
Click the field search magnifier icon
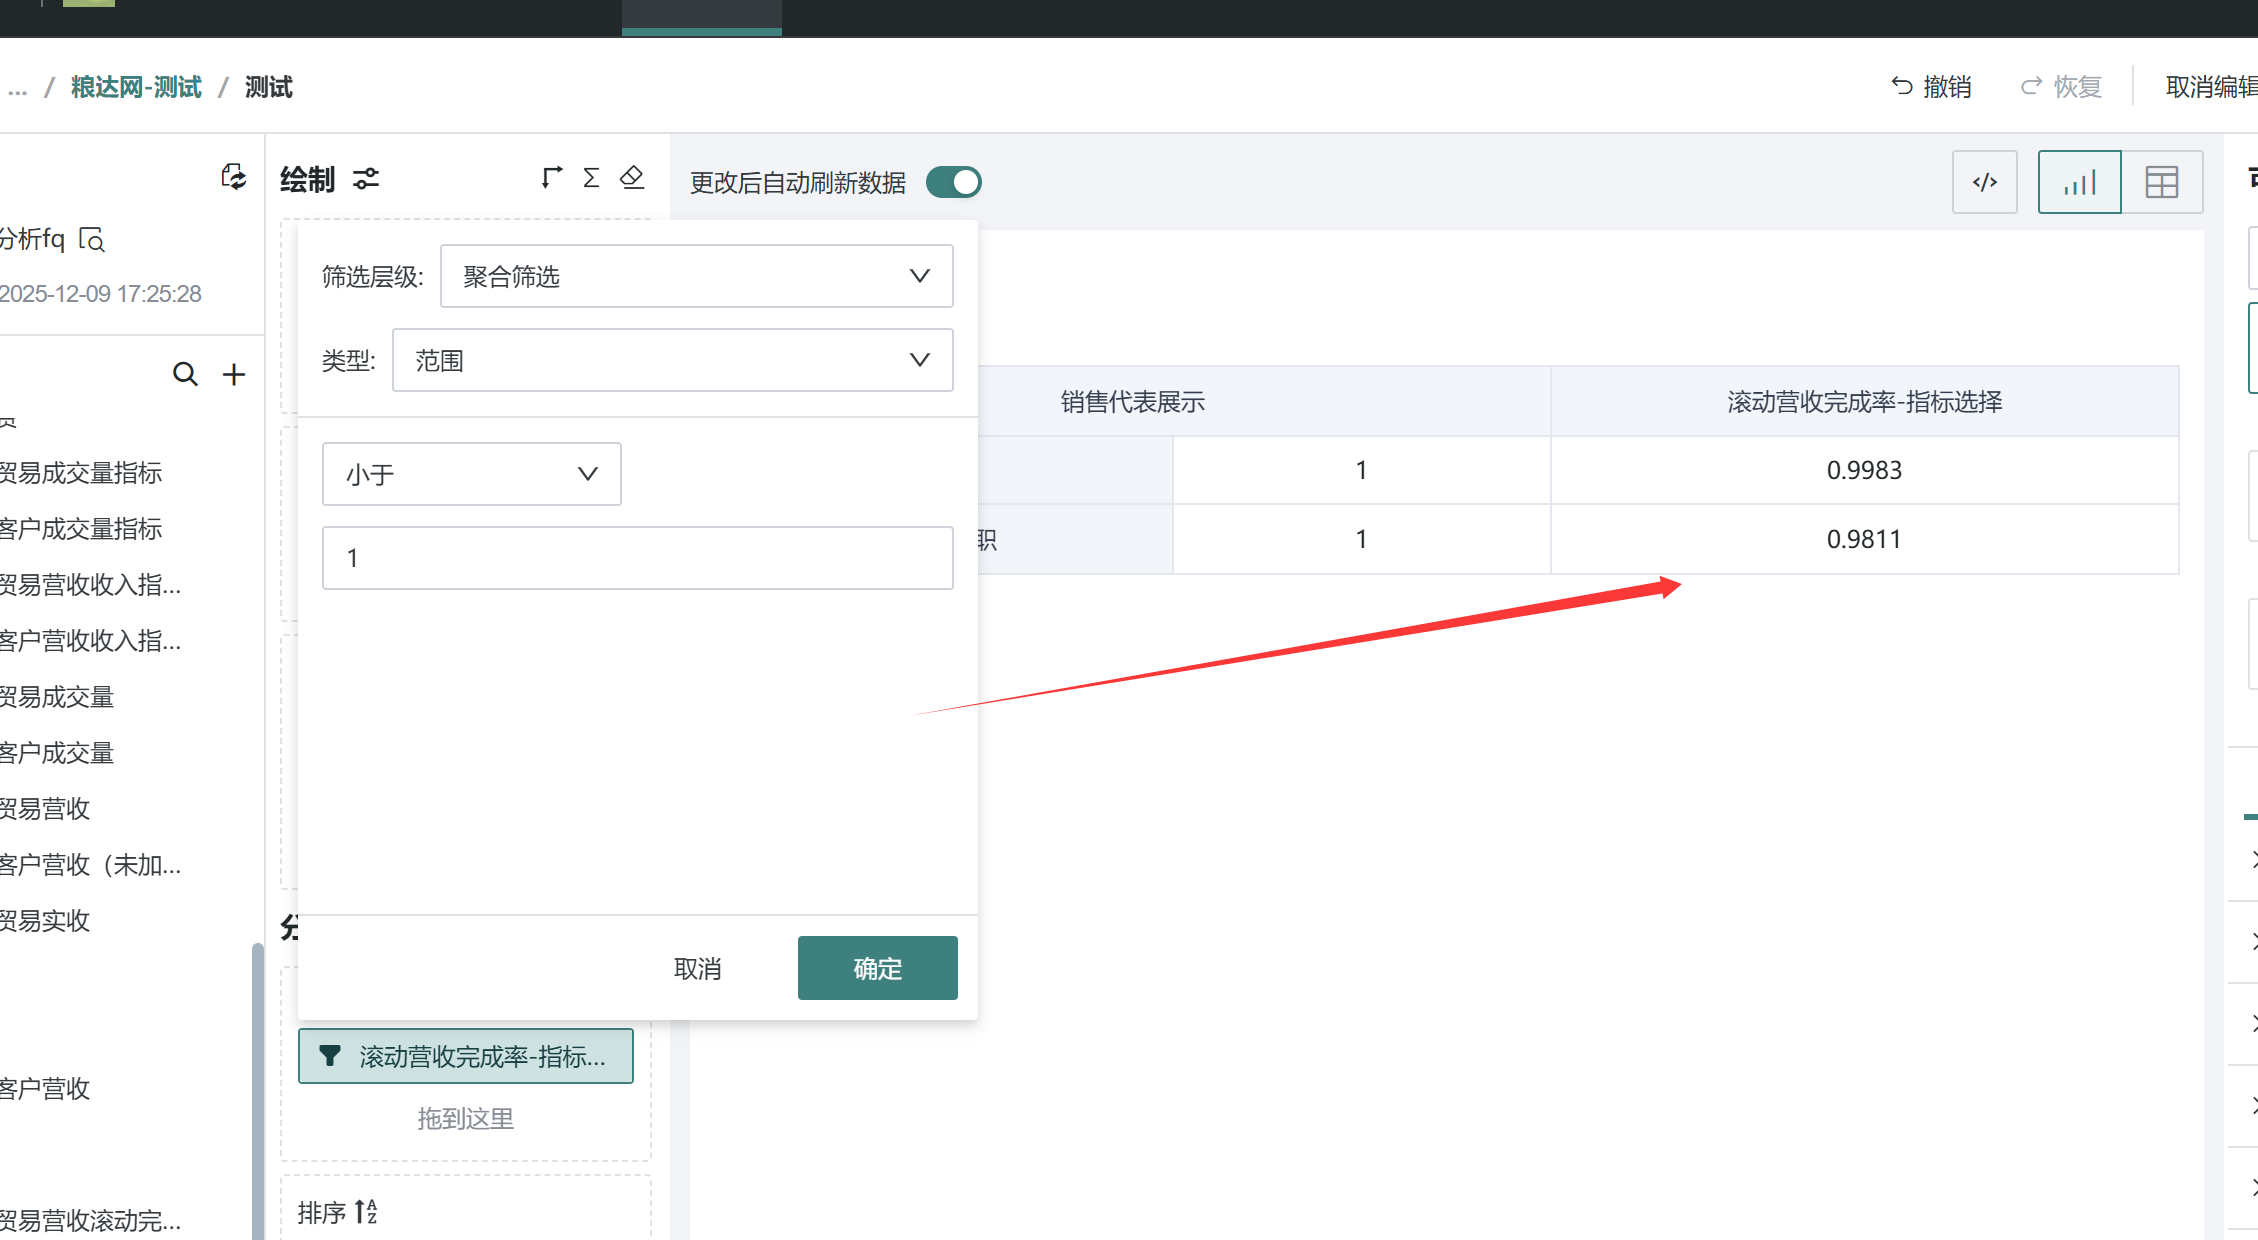click(x=185, y=374)
